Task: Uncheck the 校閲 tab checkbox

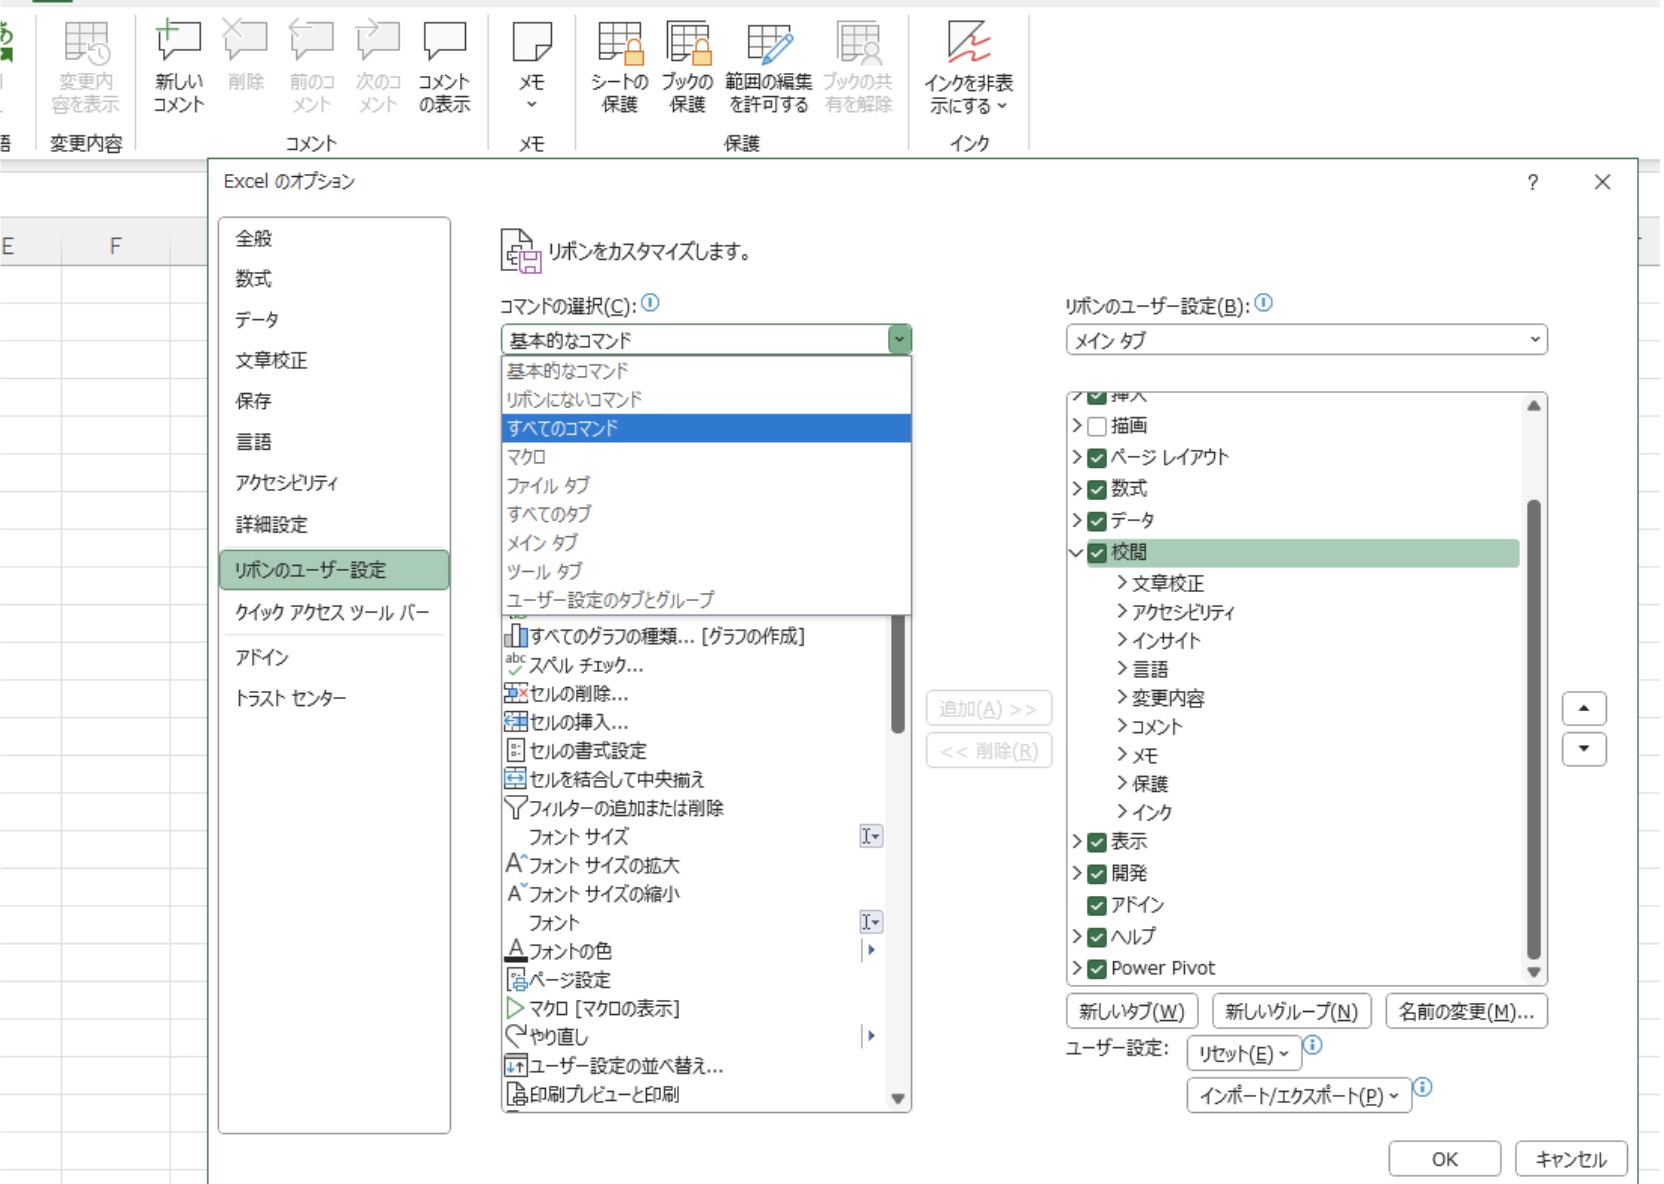Action: [1096, 552]
